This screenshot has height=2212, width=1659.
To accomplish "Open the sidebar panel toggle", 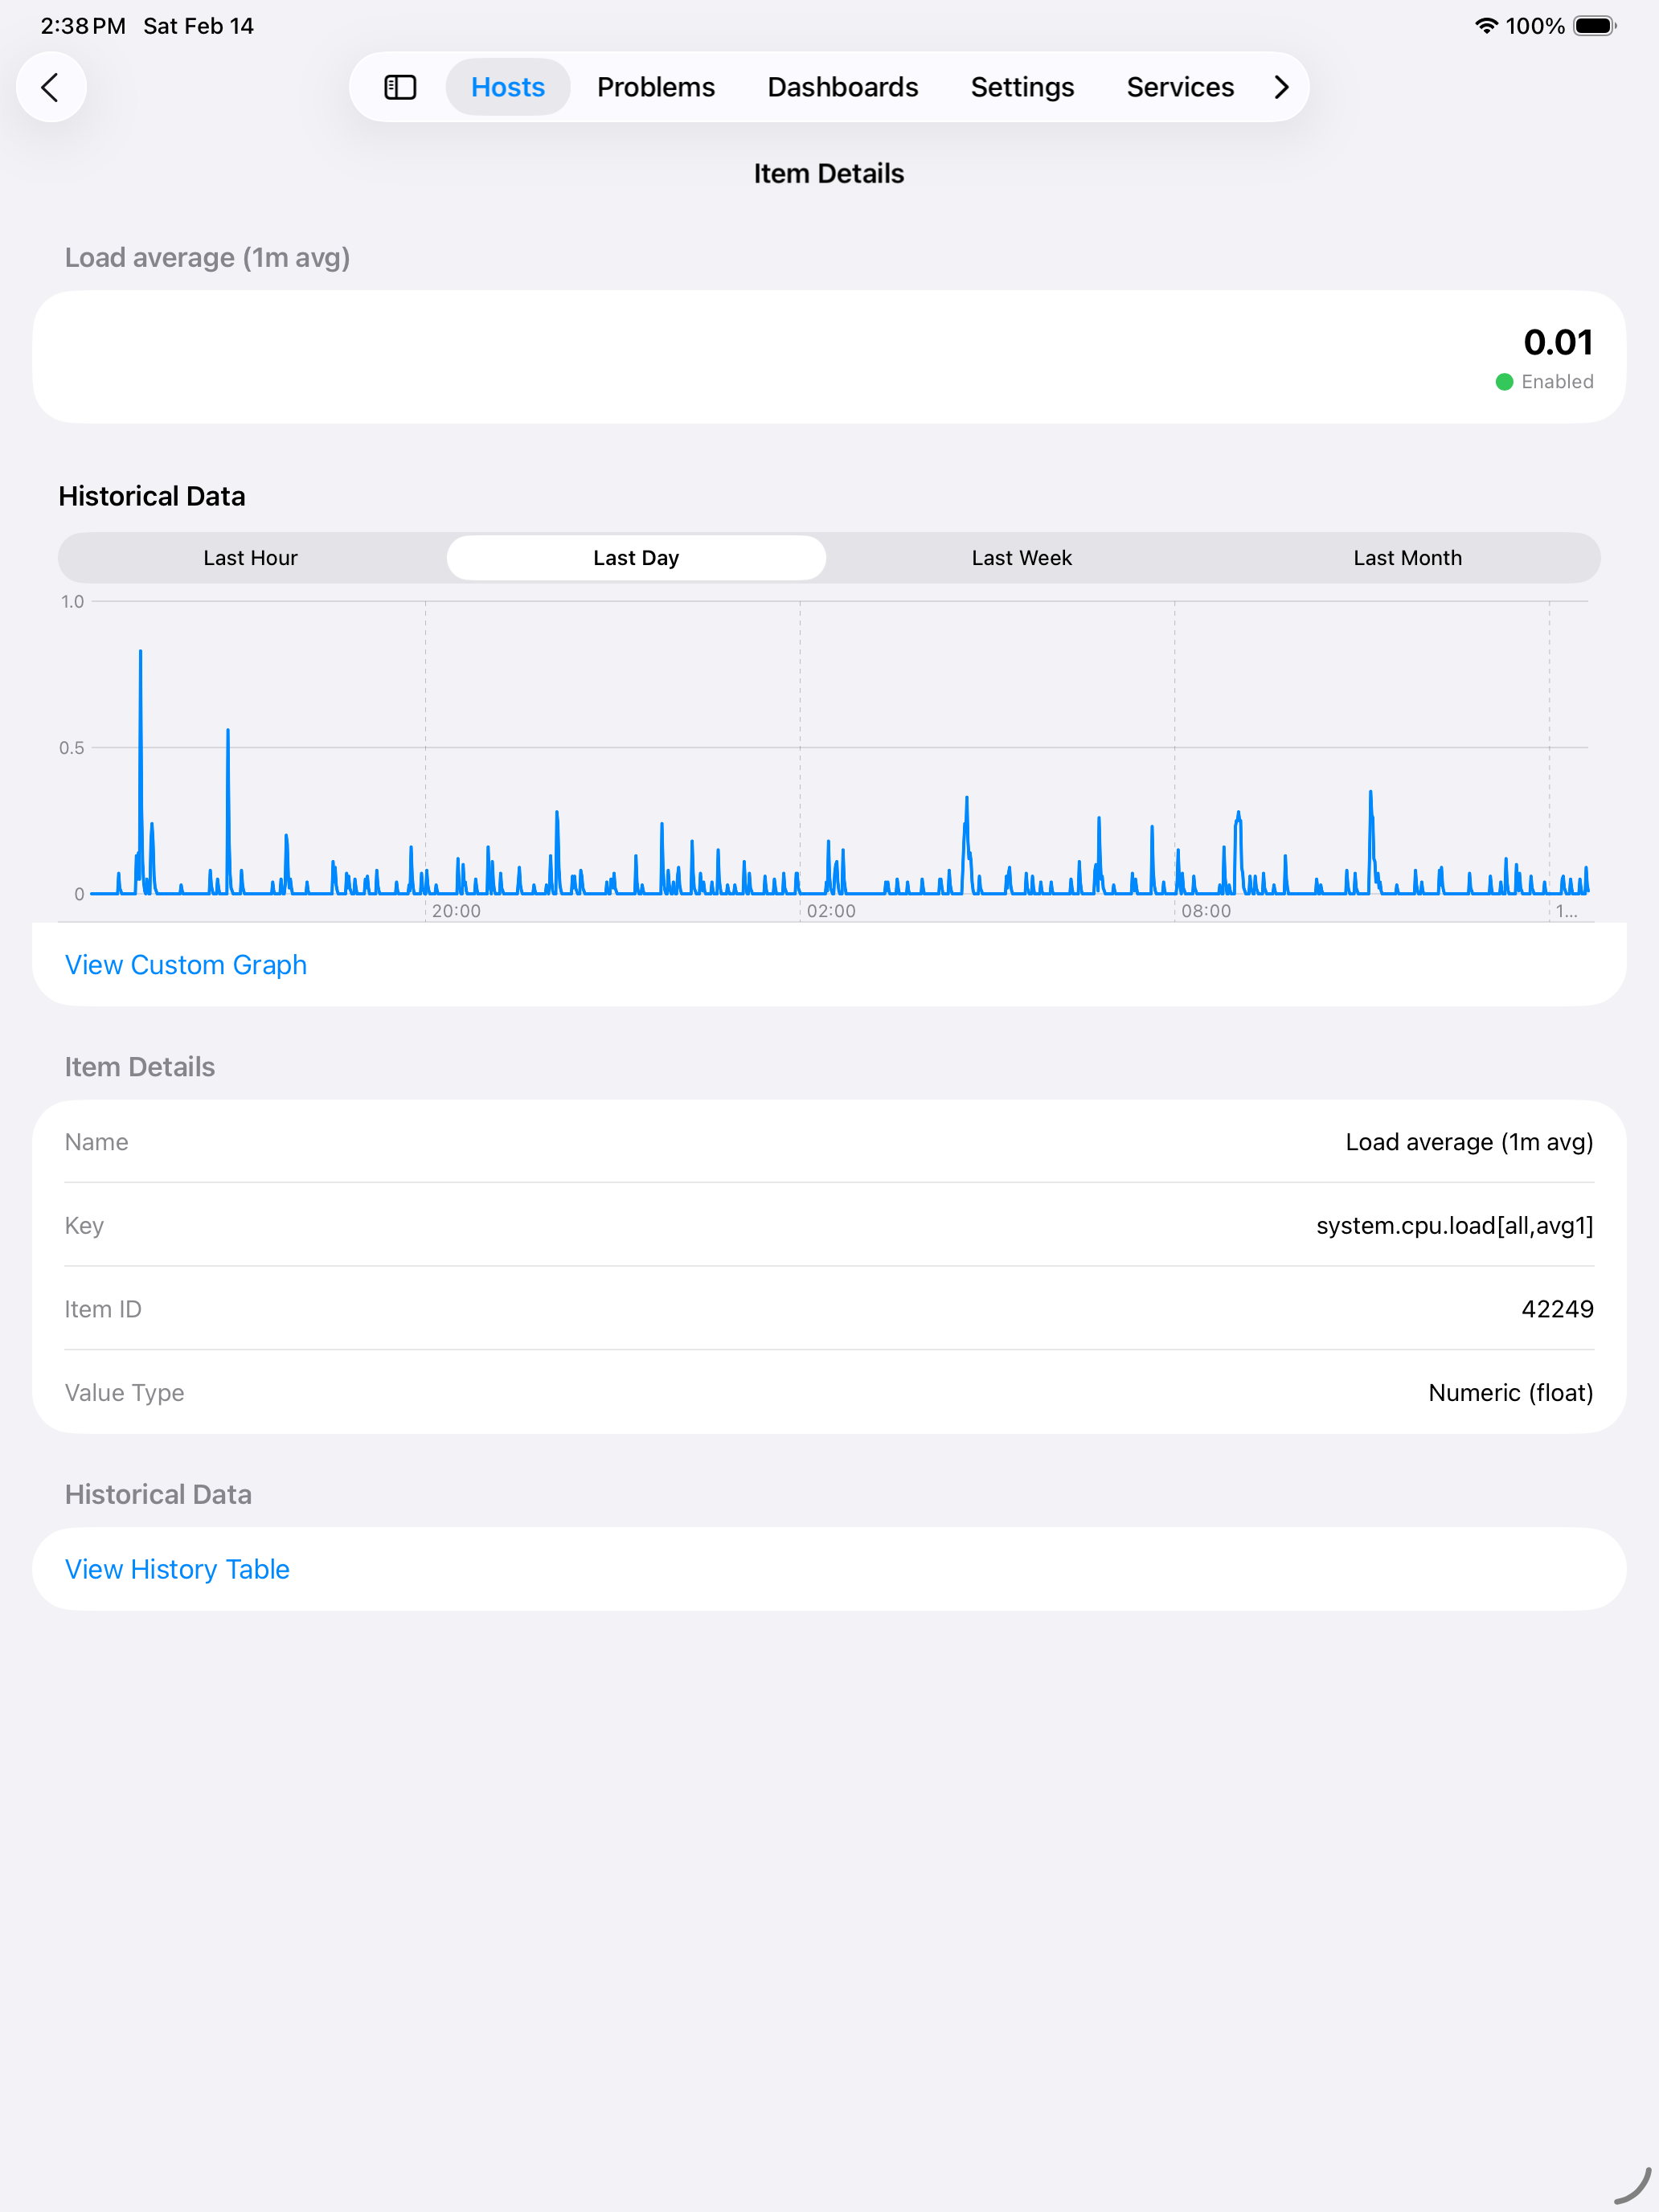I will point(400,87).
